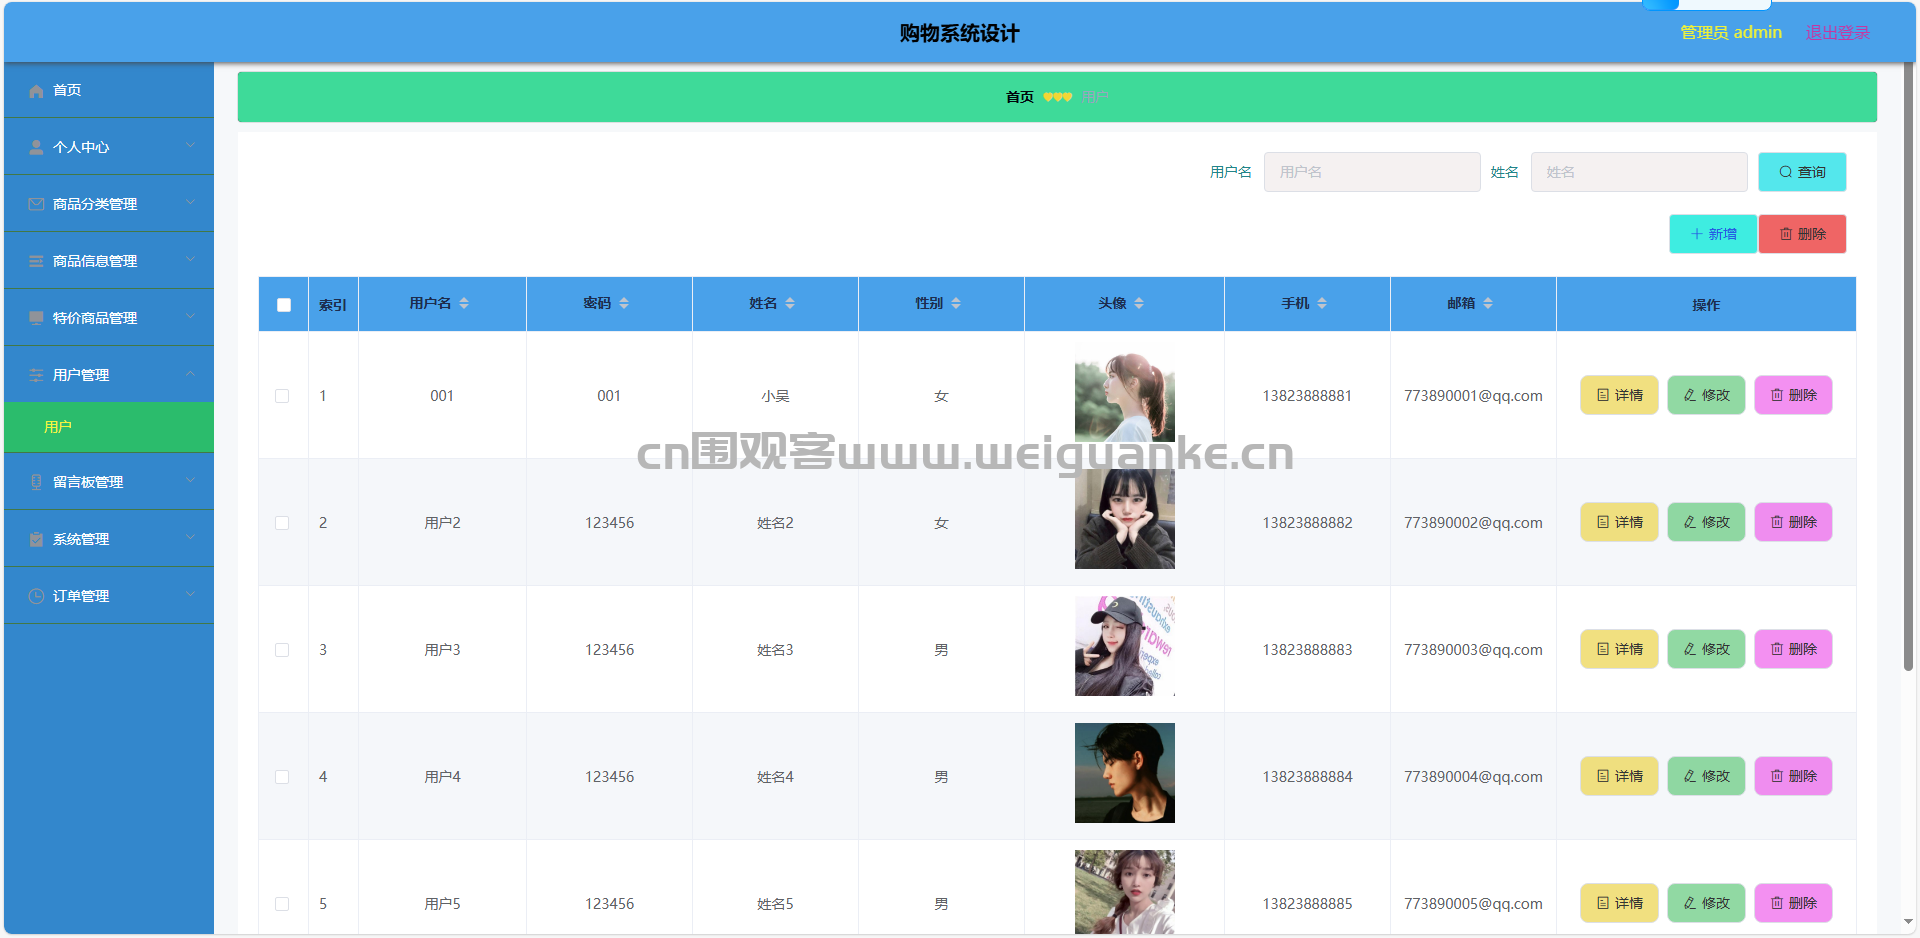Collapse the 用户管理 menu chevron
The height and width of the screenshot is (938, 1920).
click(x=190, y=374)
